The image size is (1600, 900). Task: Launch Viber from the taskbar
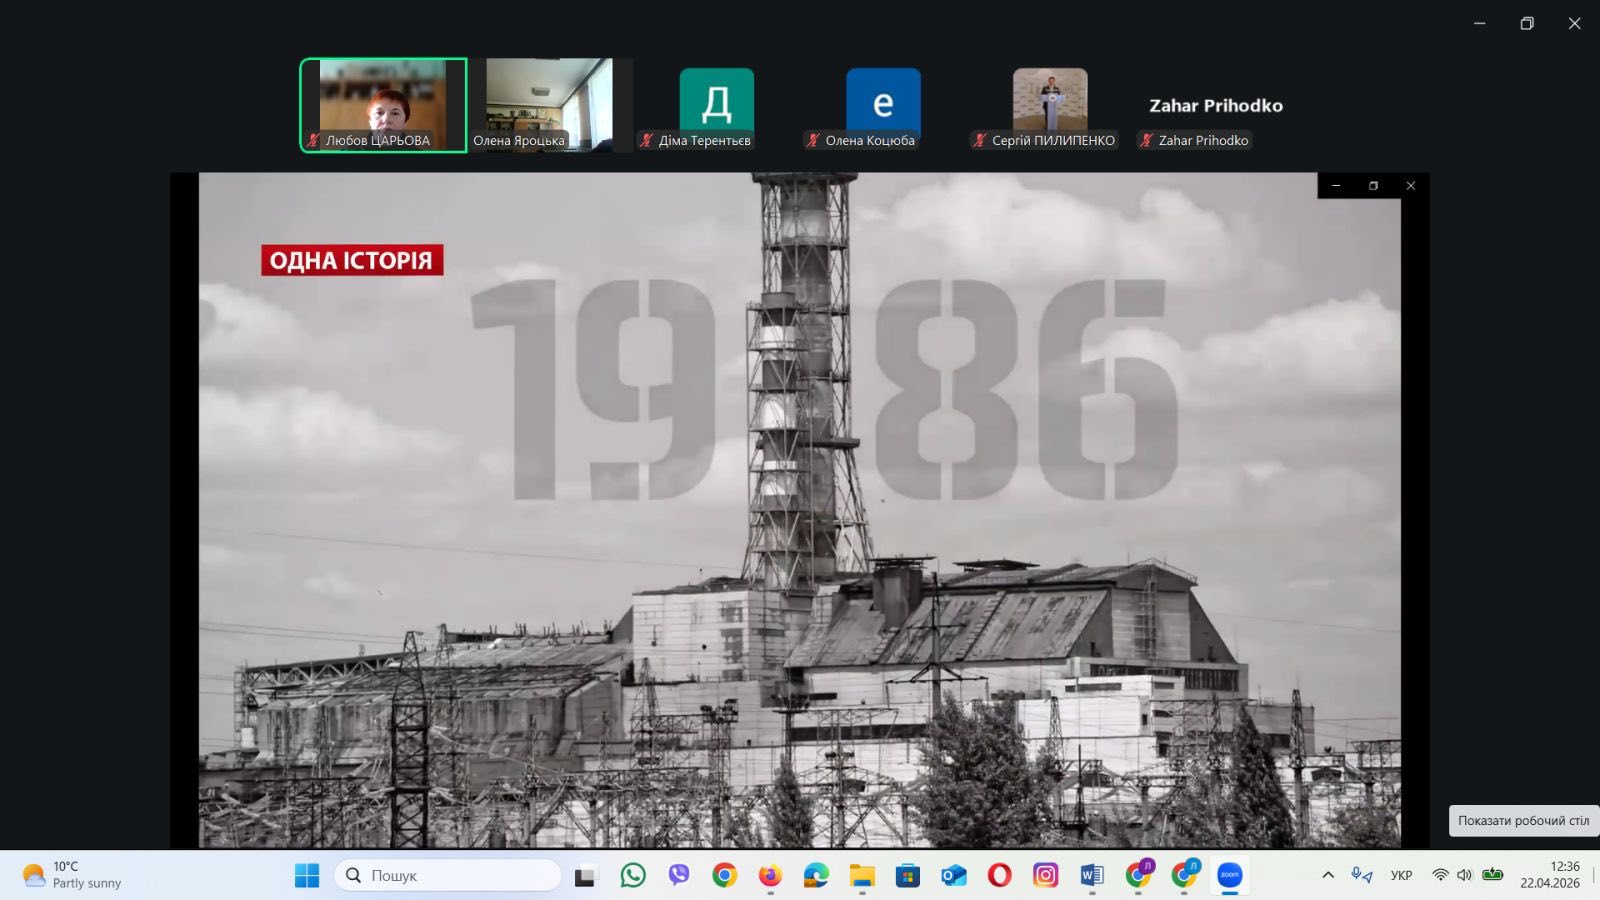679,876
